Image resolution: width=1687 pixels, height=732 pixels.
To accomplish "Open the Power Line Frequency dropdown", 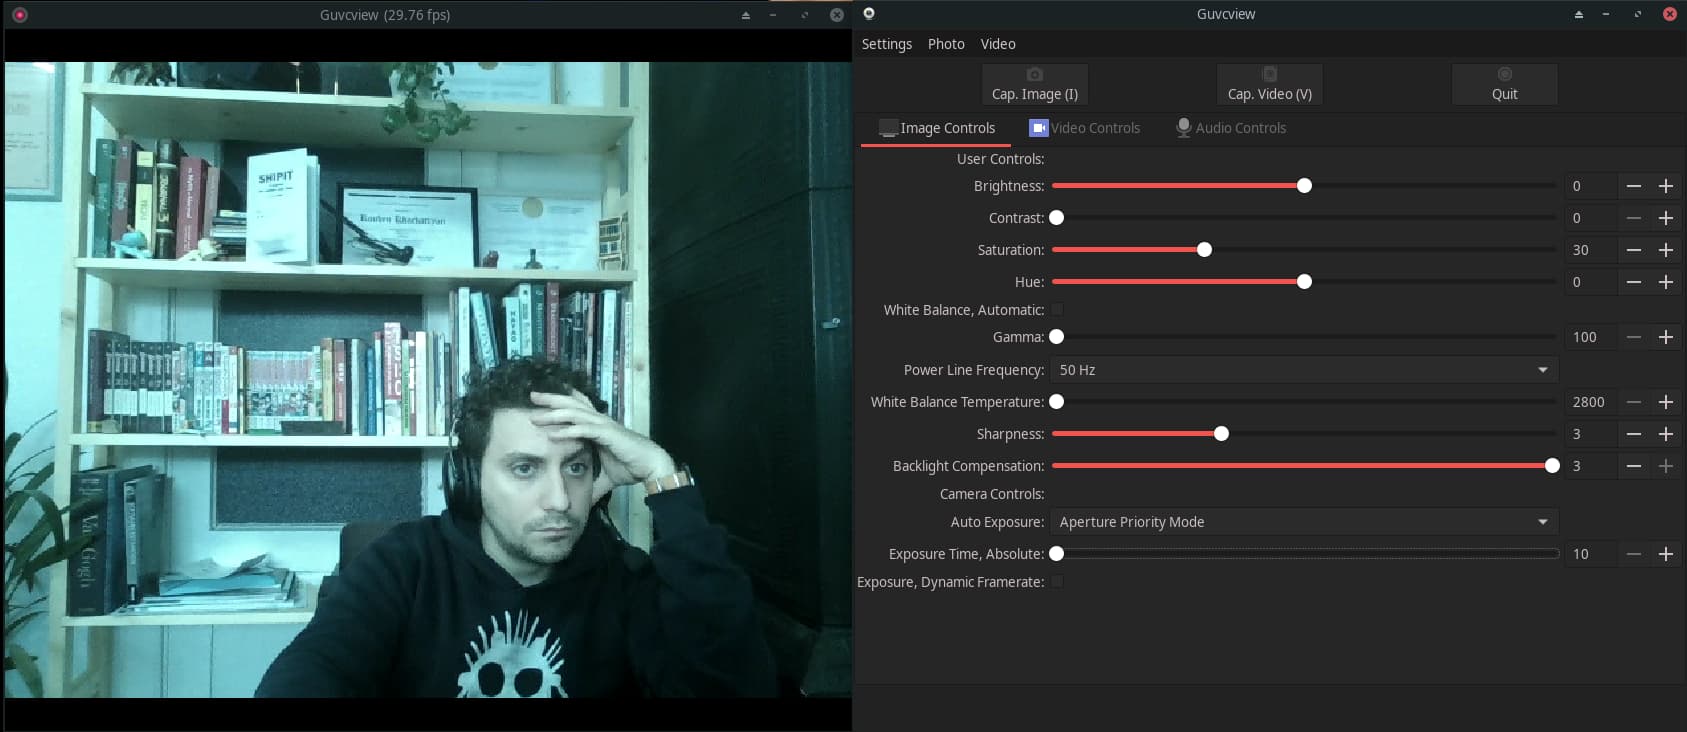I will pos(1304,370).
